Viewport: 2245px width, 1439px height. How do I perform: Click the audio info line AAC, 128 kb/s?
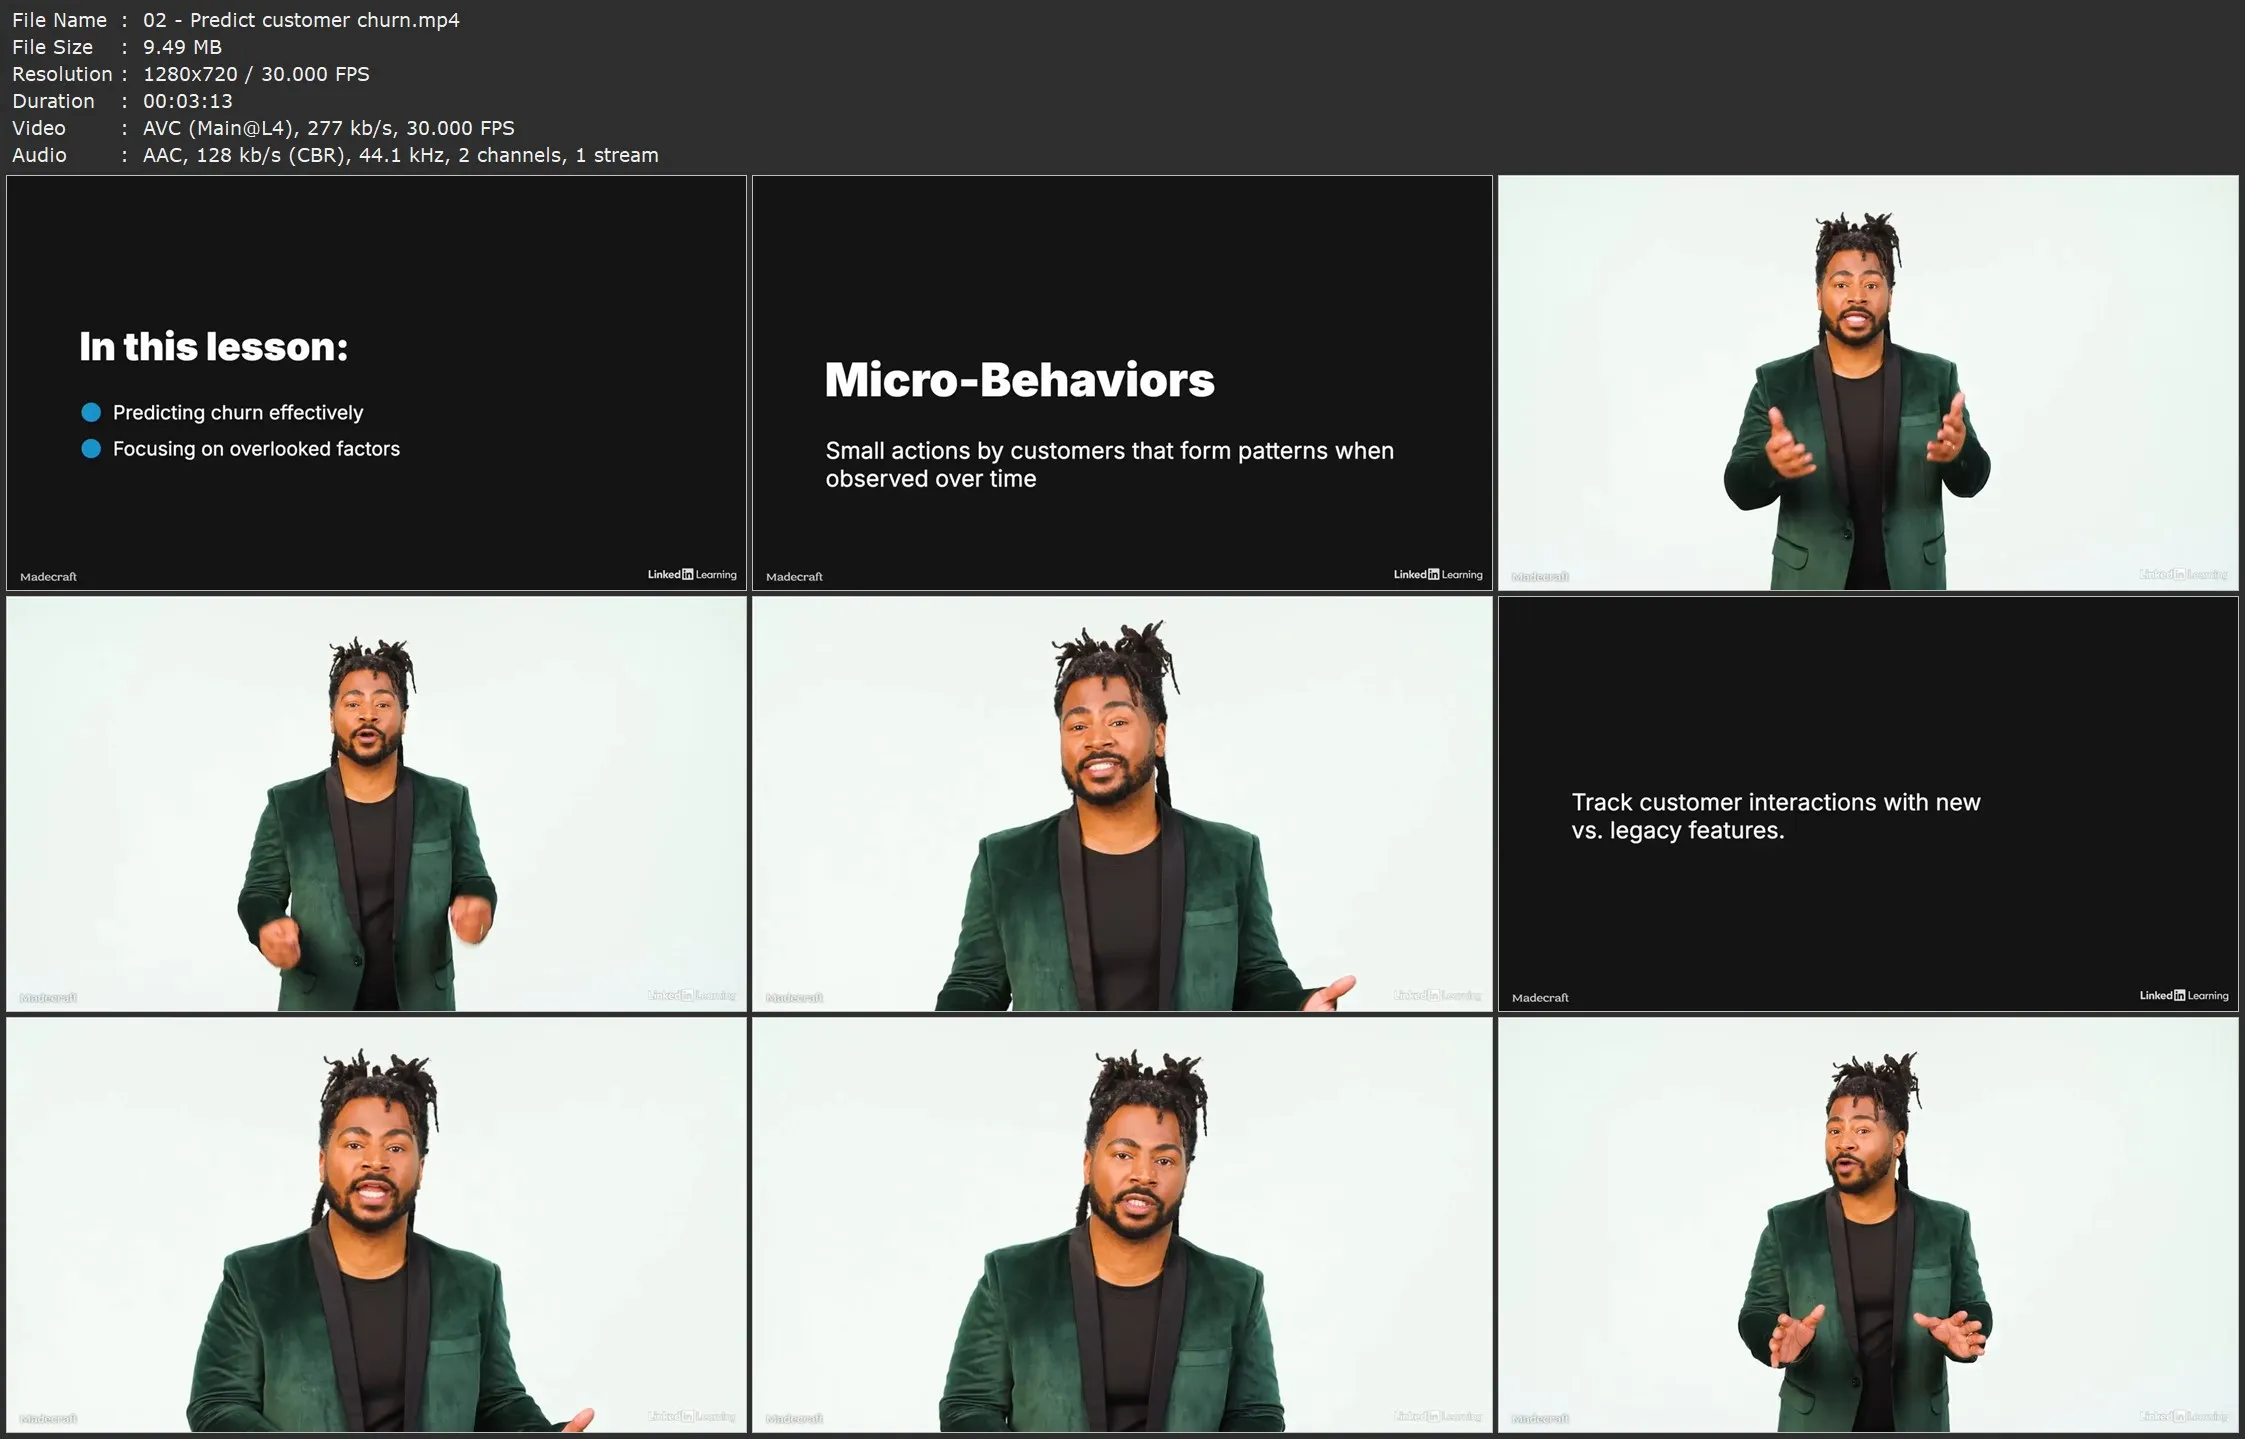point(401,155)
